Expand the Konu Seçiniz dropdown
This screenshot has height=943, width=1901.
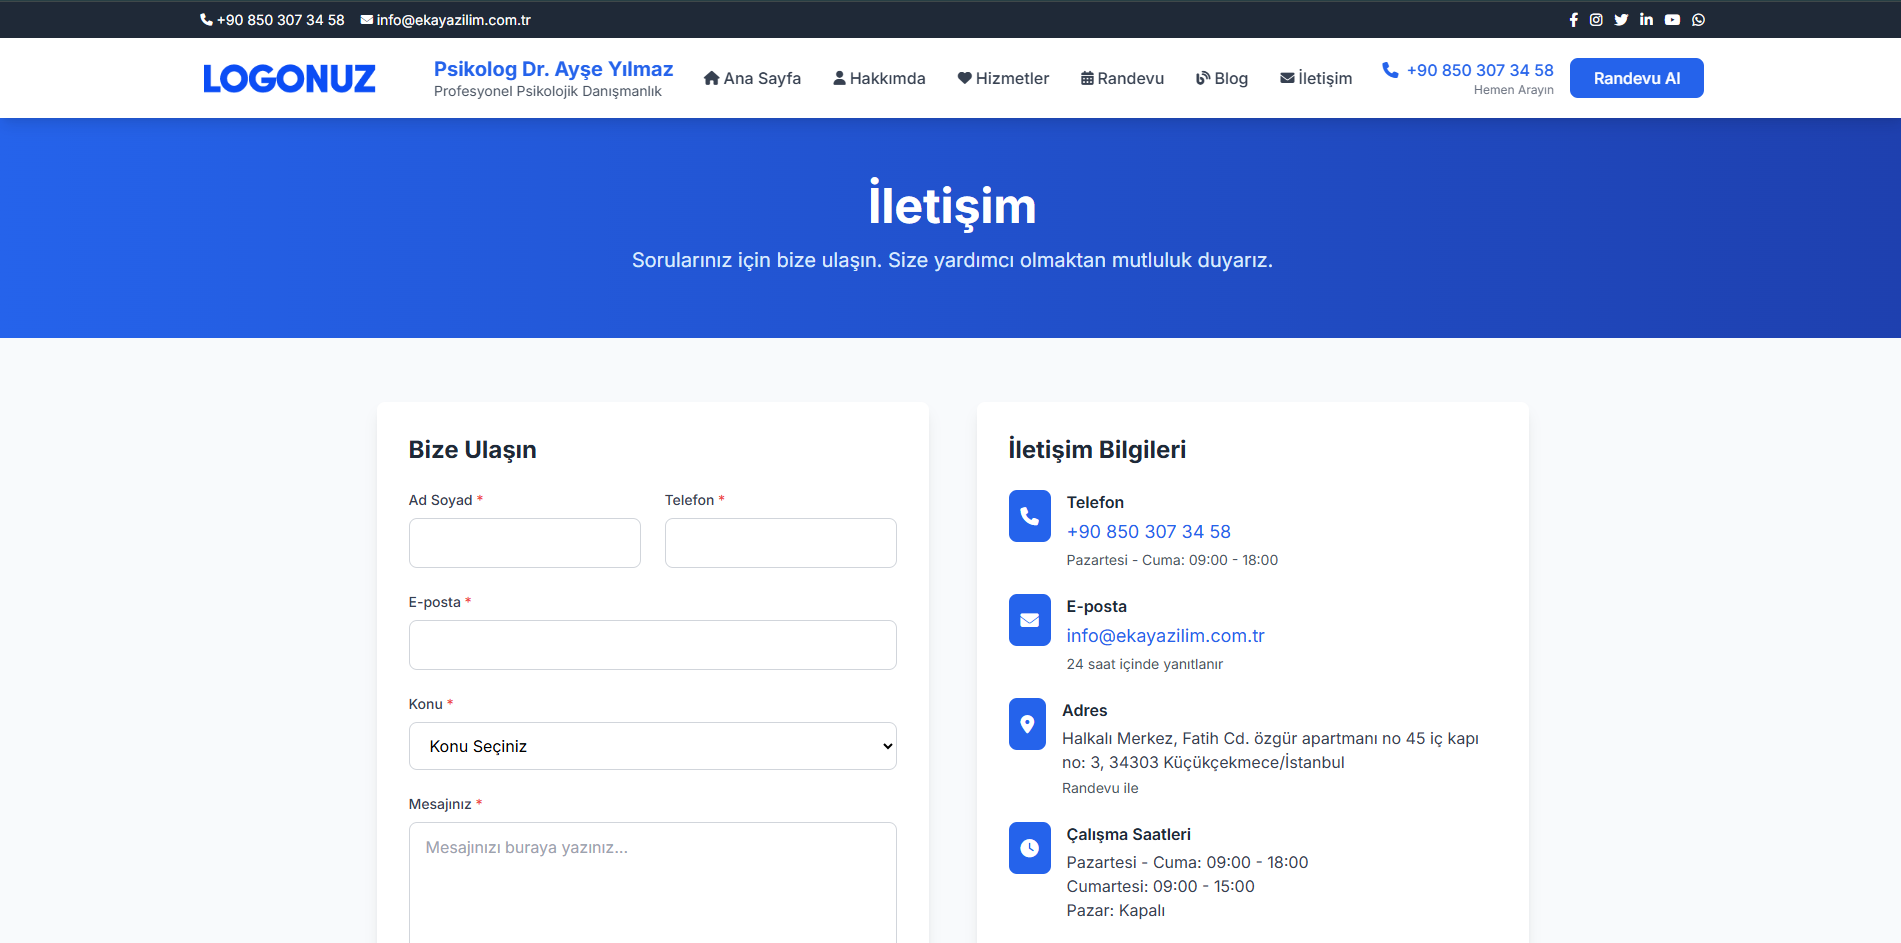(x=652, y=746)
